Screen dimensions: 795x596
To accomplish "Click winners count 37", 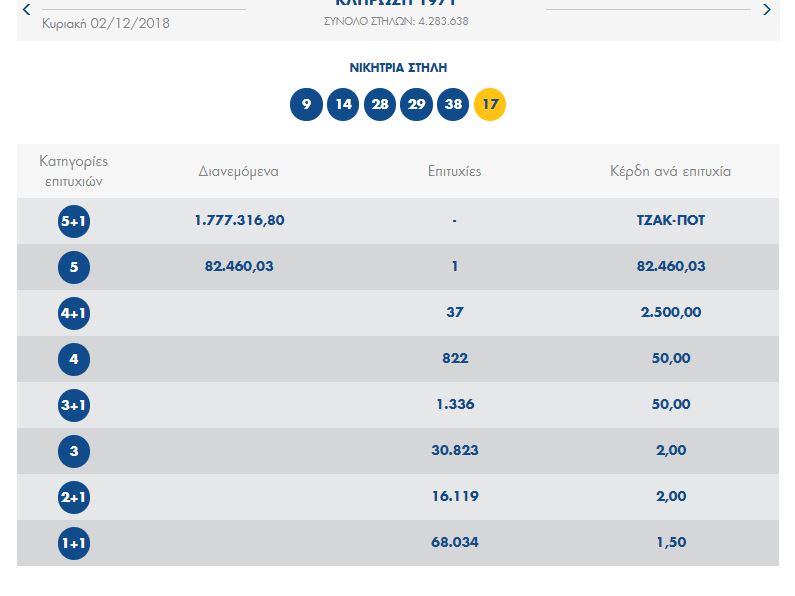I will click(x=455, y=312).
